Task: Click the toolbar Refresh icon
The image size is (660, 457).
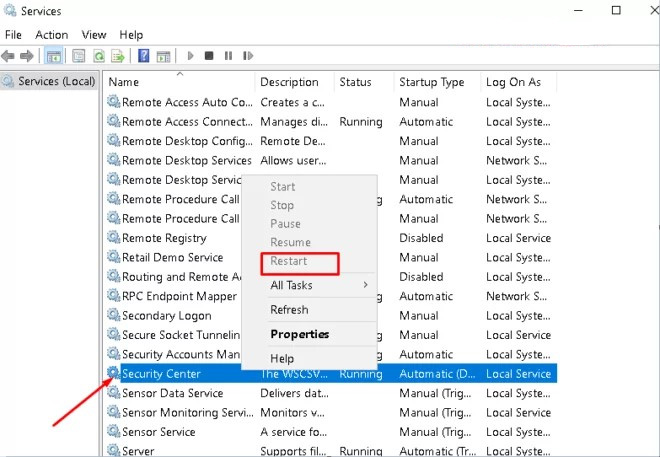Action: [99, 56]
